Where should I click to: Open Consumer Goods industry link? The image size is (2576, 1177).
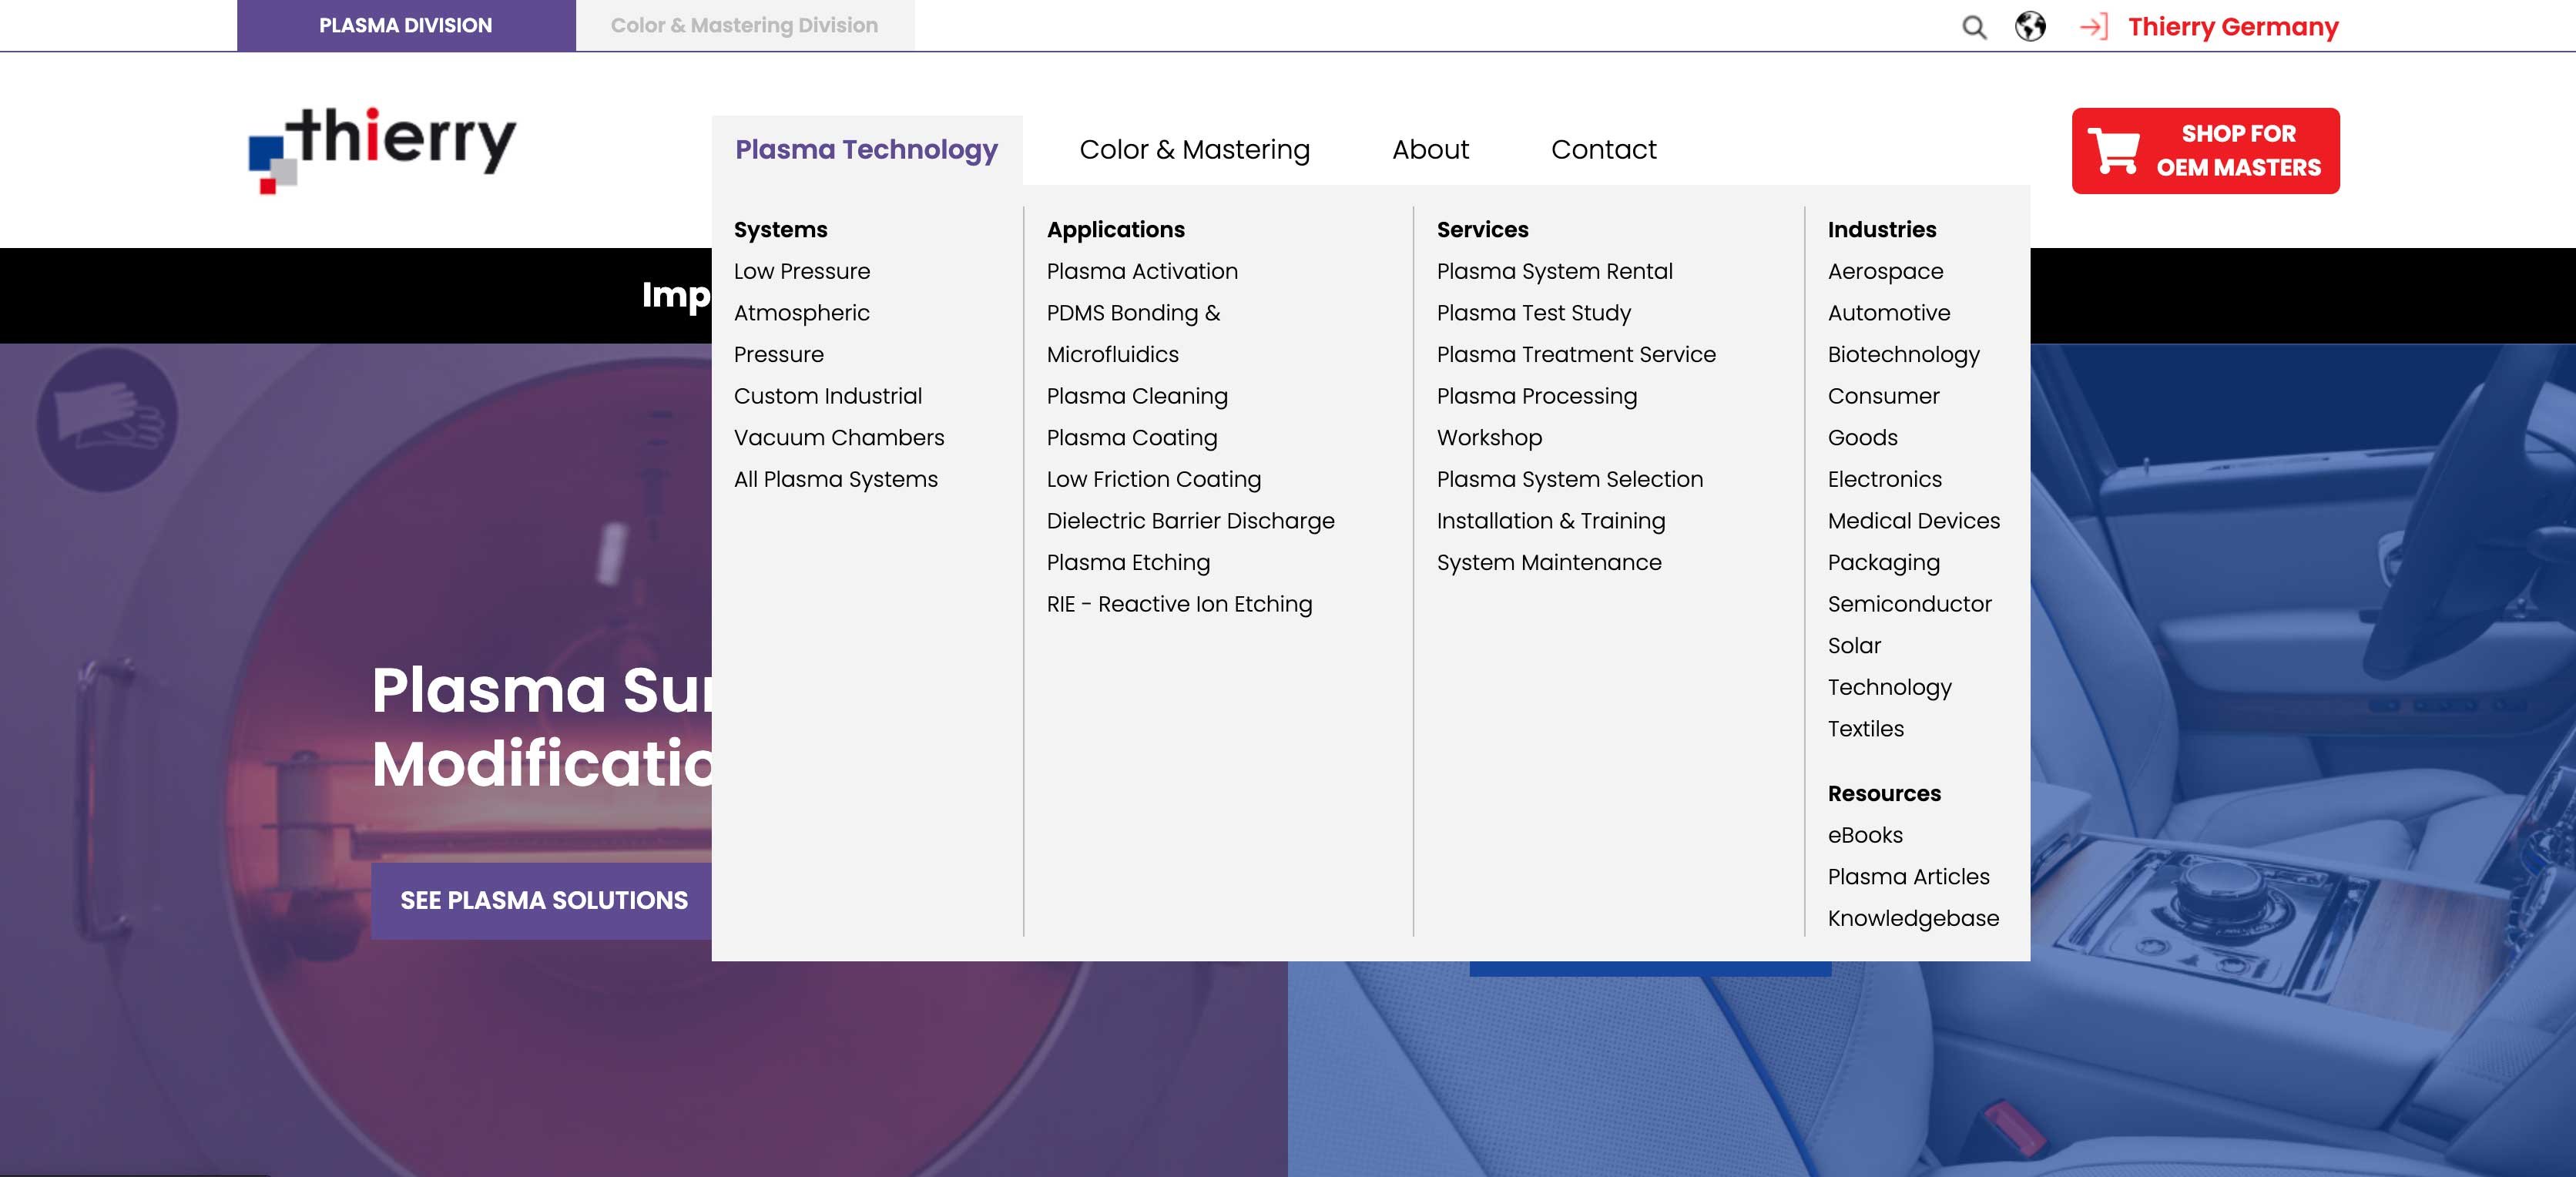pos(1883,416)
